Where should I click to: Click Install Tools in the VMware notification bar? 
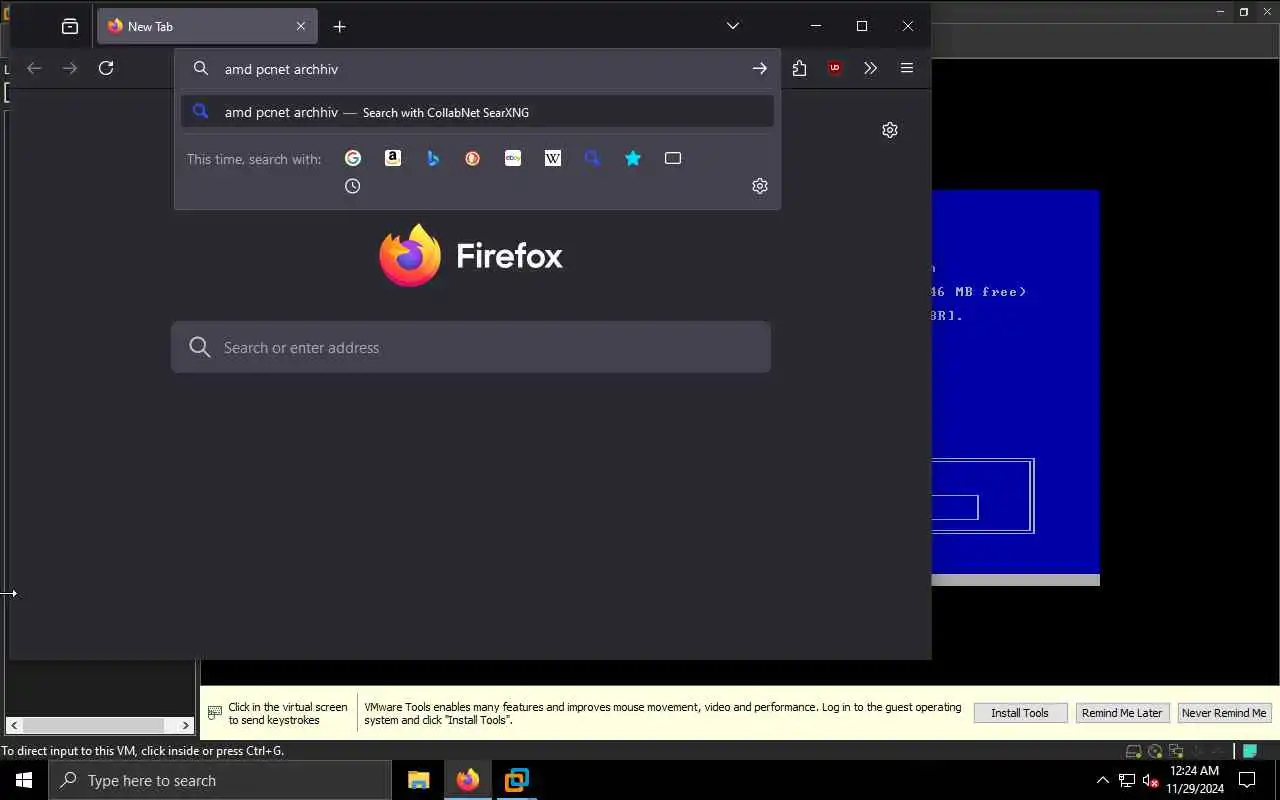click(1020, 713)
